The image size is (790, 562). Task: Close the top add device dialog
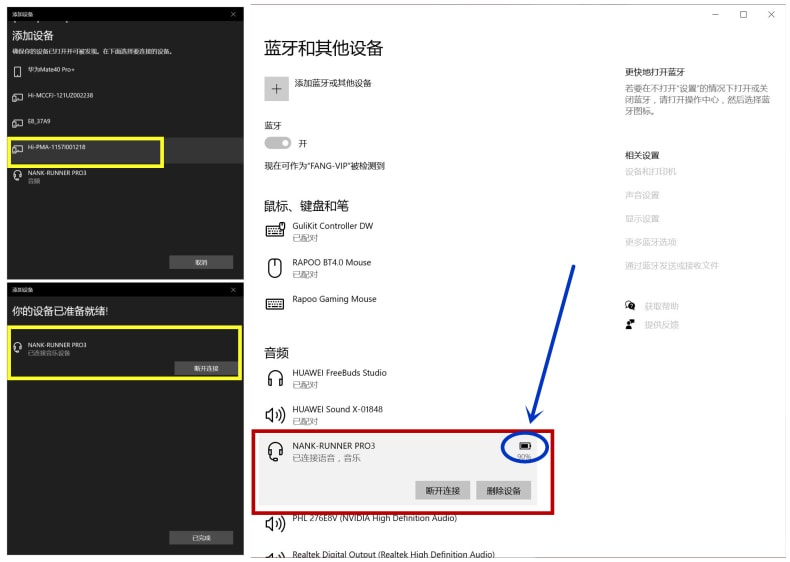(233, 14)
